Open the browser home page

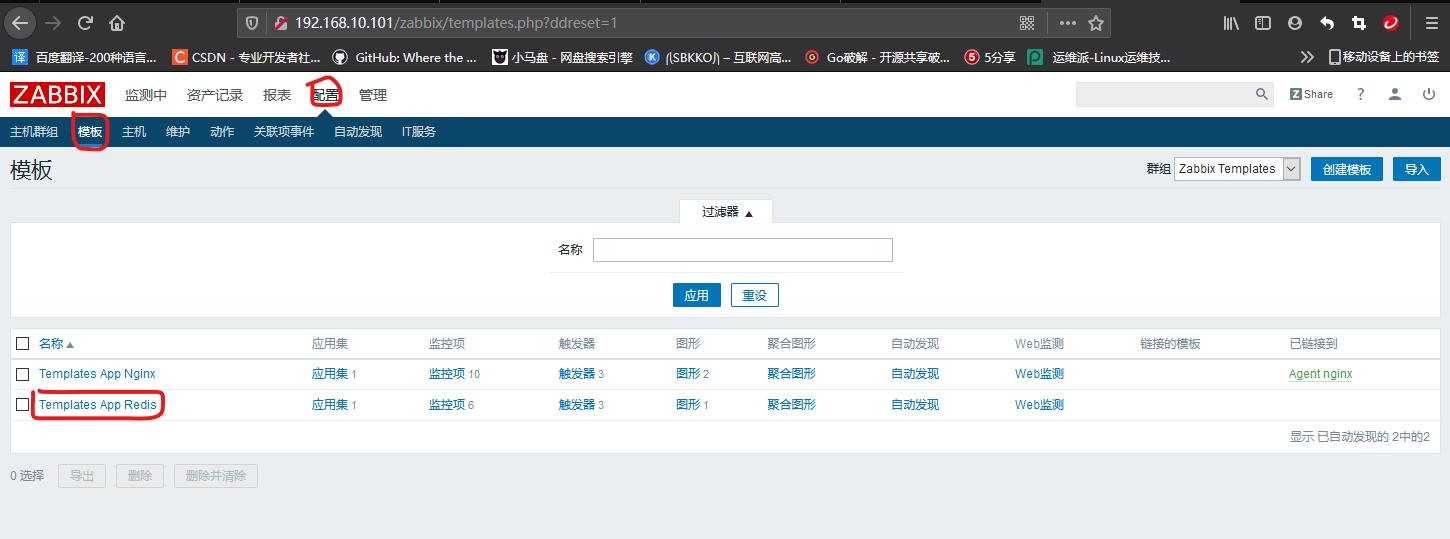117,22
